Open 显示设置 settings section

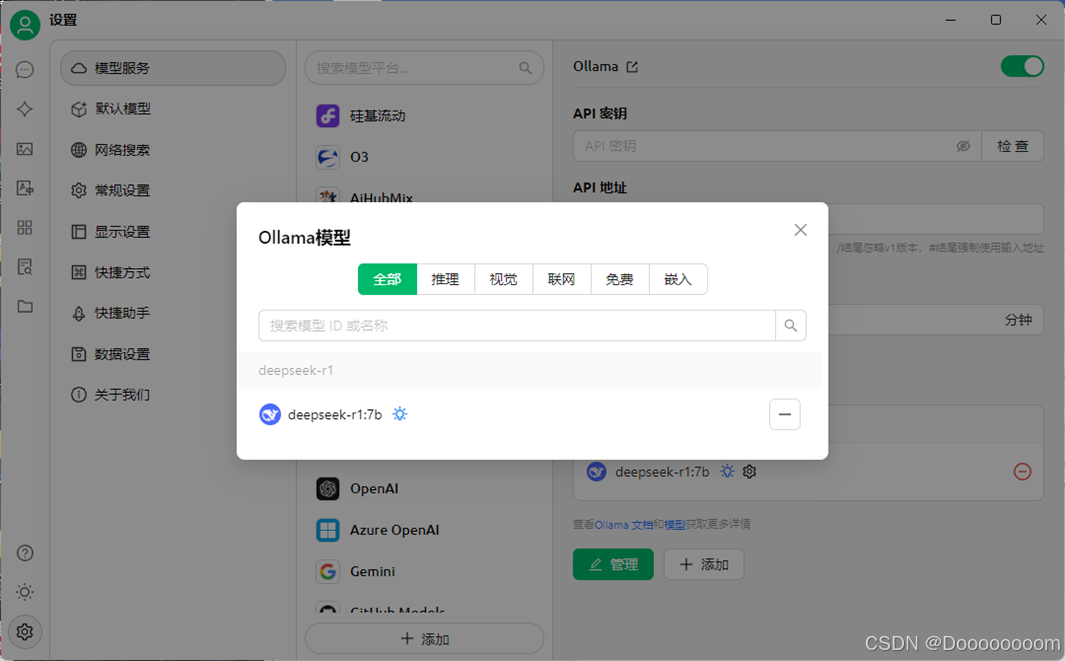(x=173, y=232)
